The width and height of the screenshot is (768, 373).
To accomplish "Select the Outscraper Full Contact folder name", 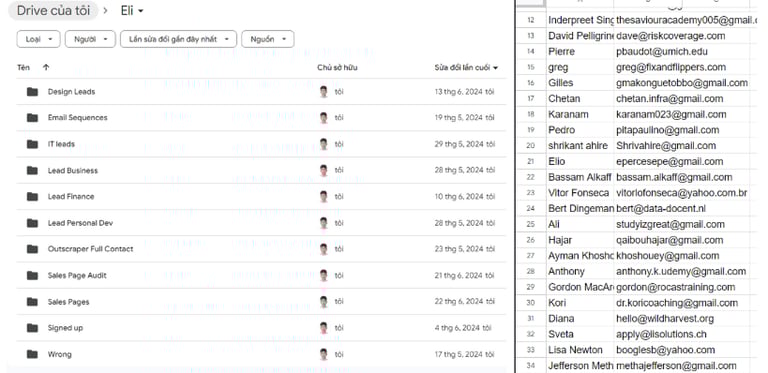I will (91, 249).
